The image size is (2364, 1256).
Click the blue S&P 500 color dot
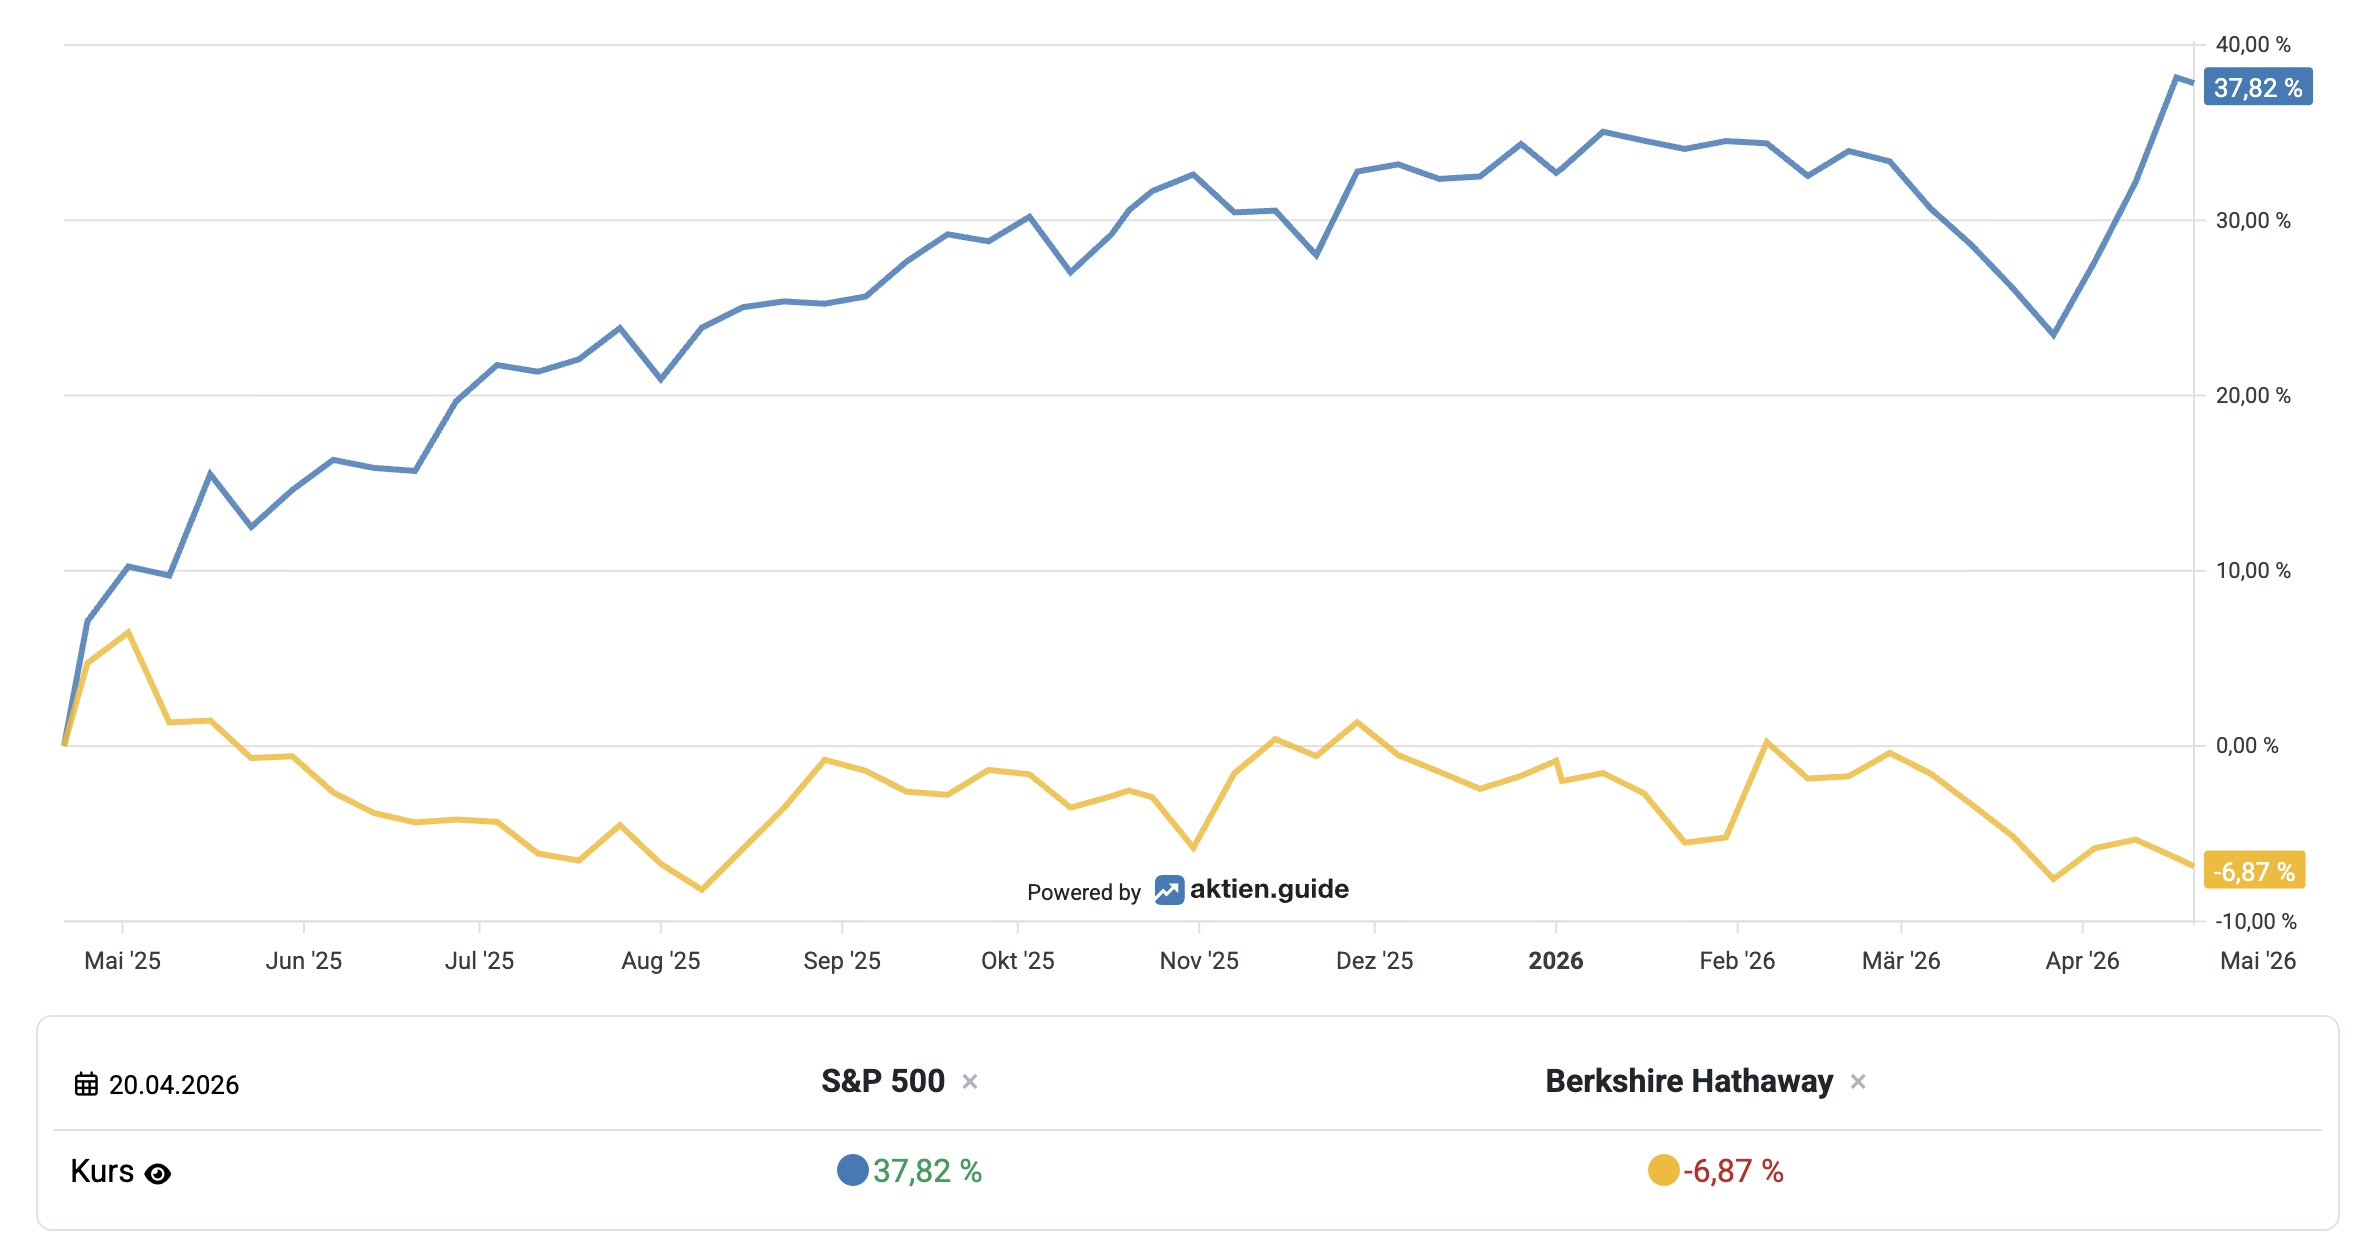[x=852, y=1170]
